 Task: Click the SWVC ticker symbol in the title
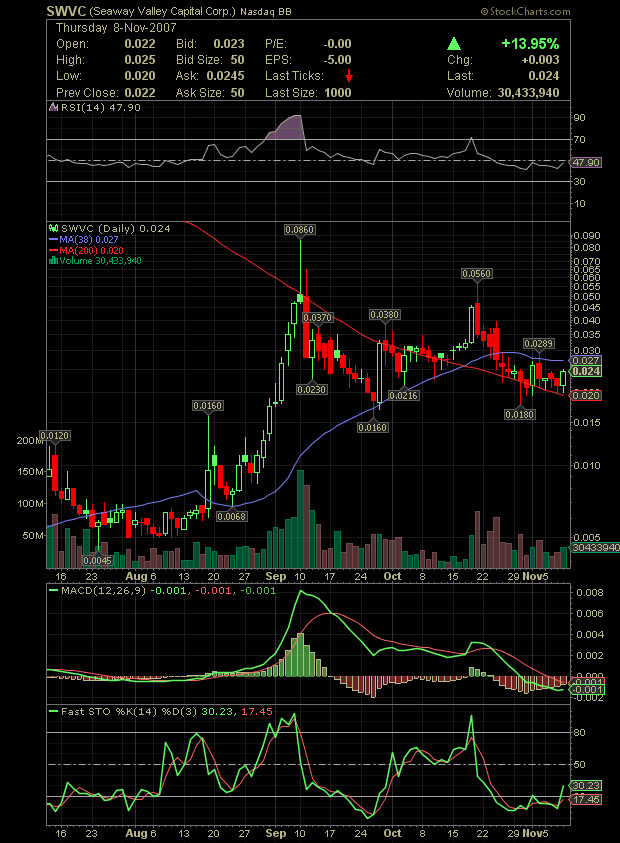(66, 11)
